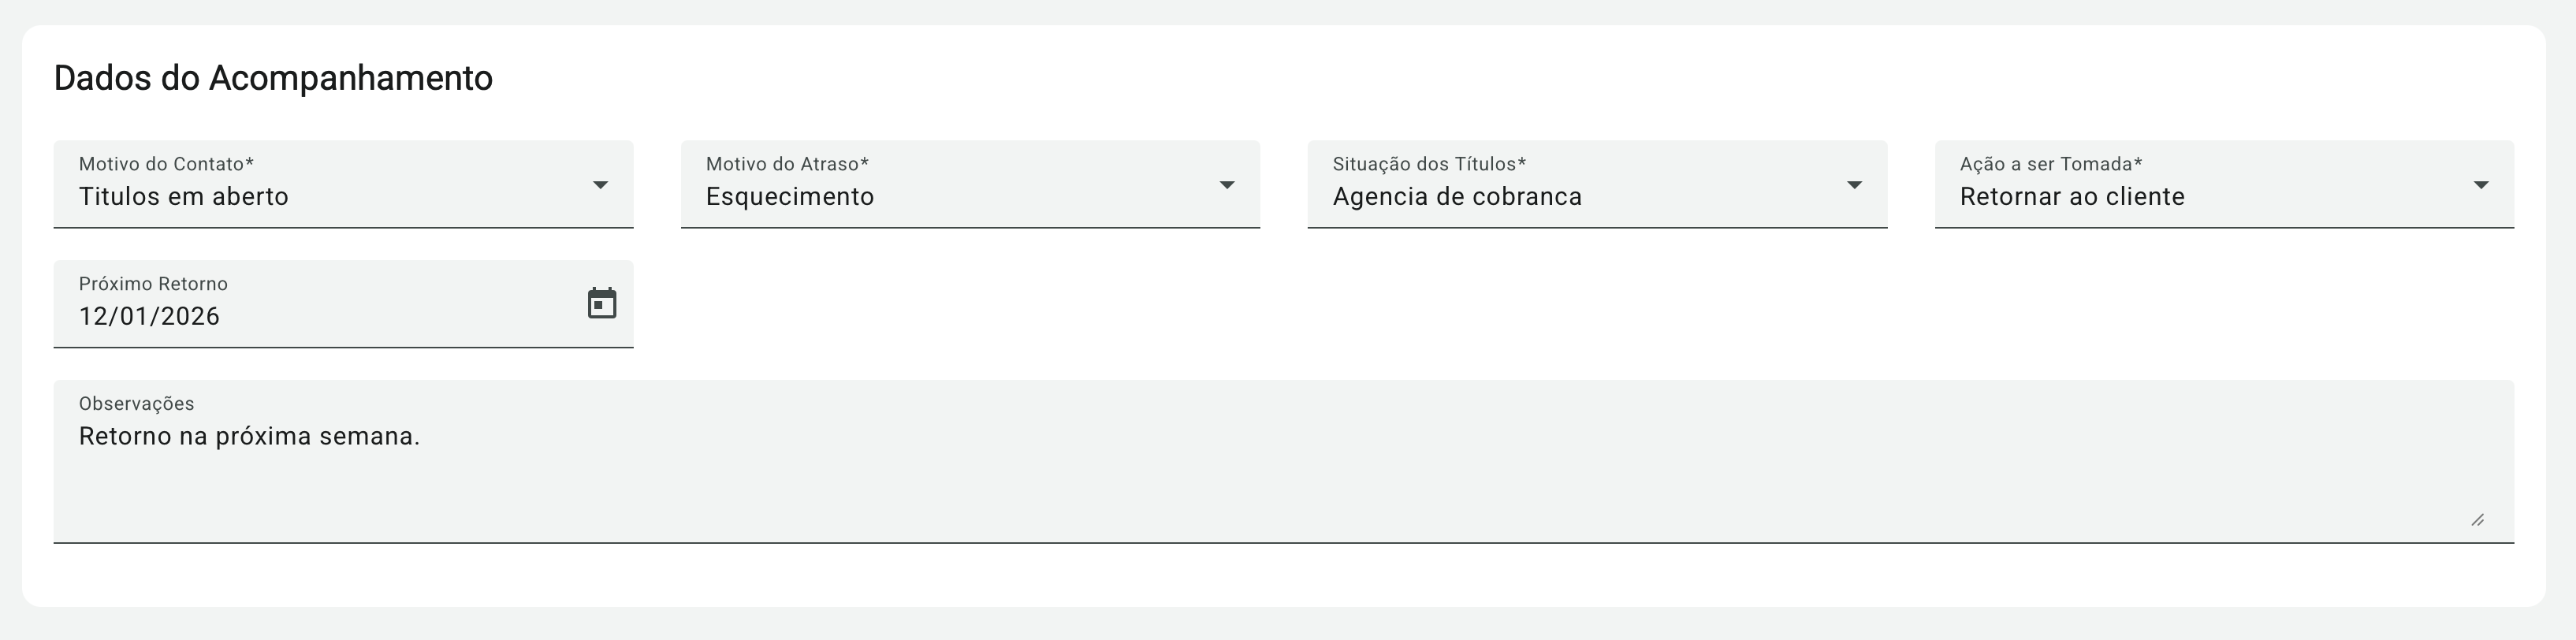Click the date value 12/01/2026
This screenshot has width=2576, height=640.
point(150,317)
